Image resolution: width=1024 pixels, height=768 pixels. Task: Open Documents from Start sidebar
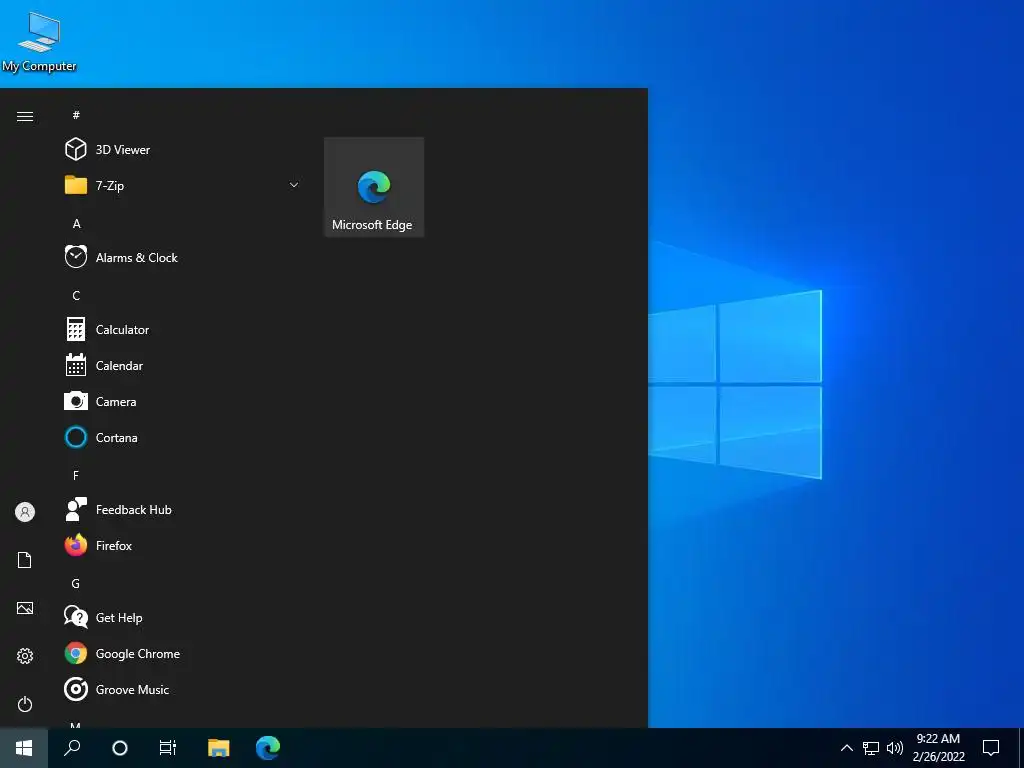tap(25, 560)
